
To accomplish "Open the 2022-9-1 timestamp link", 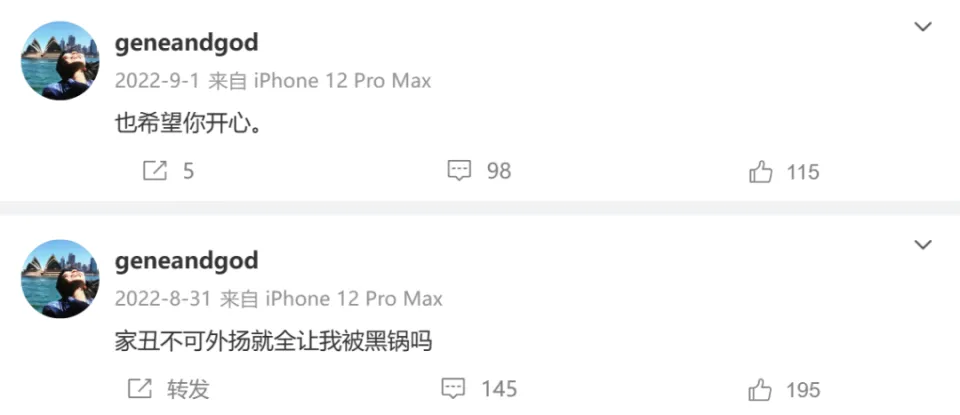I will (157, 81).
